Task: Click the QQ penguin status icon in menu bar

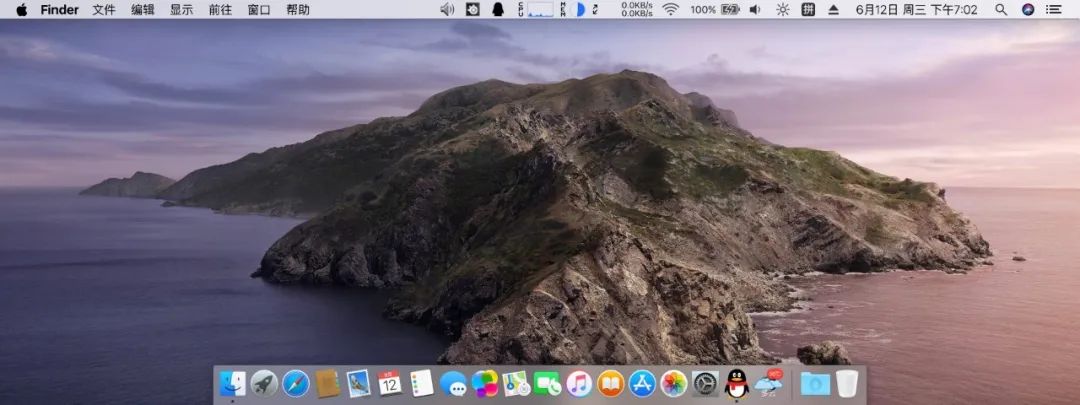Action: 498,10
